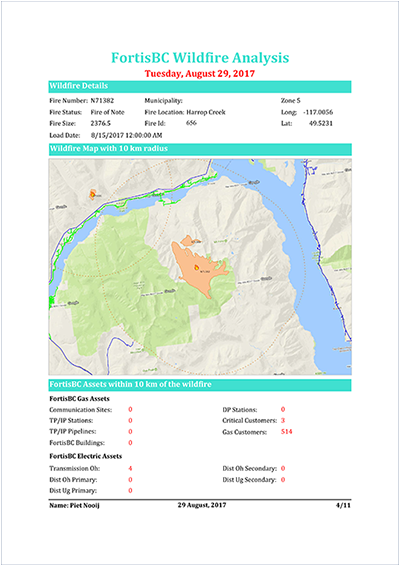Click the 'Gas Customers:' label

click(x=244, y=432)
